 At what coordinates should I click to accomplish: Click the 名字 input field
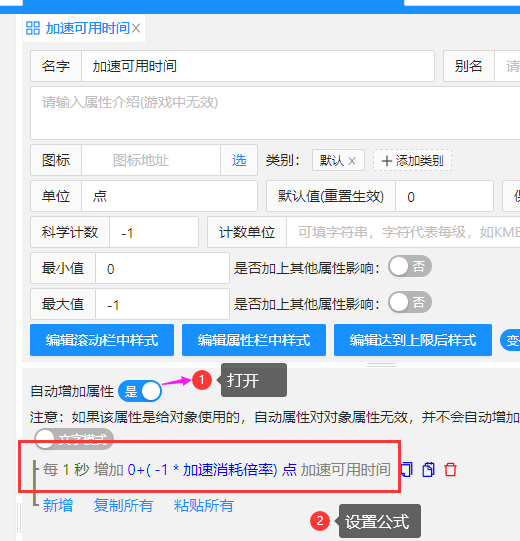(258, 66)
